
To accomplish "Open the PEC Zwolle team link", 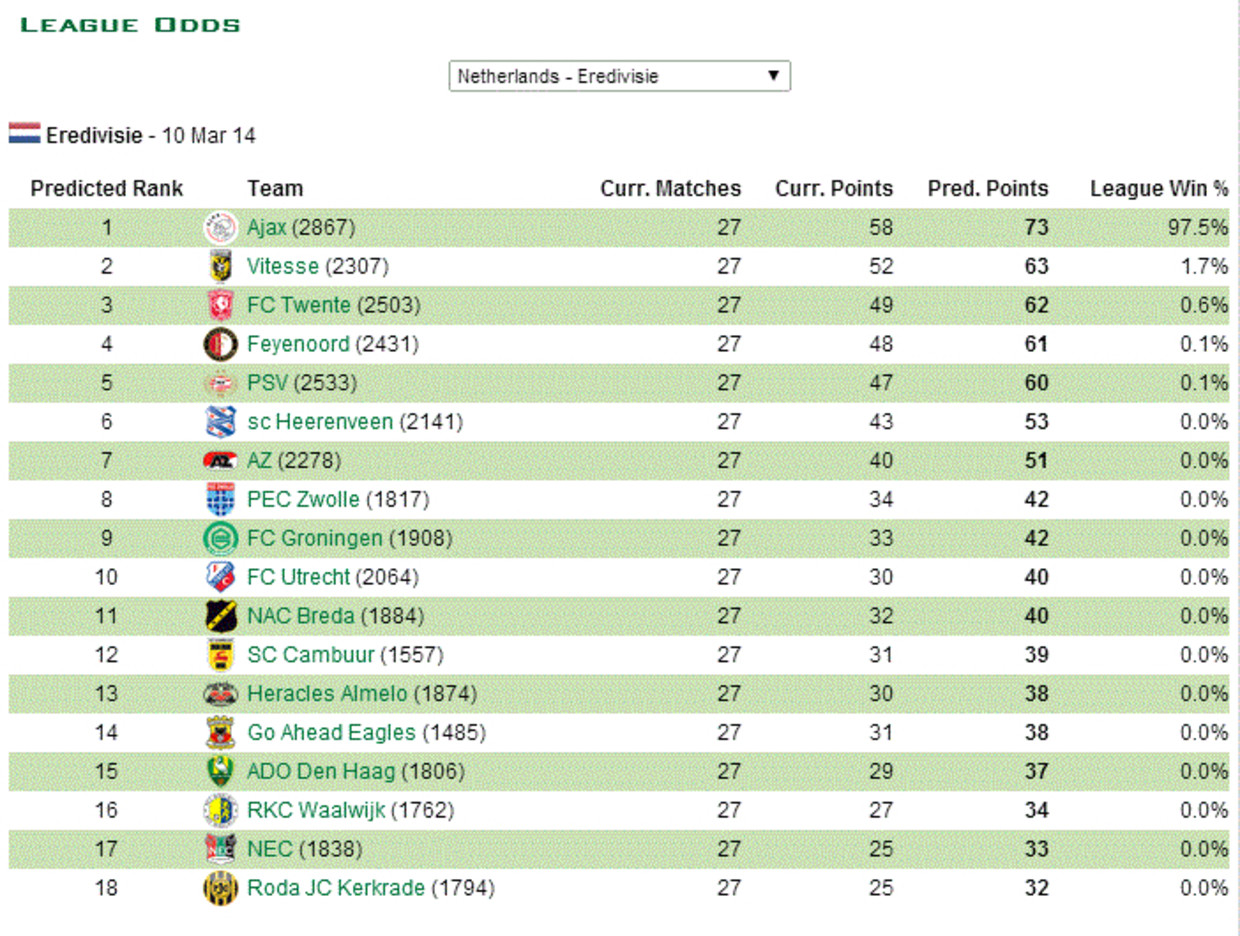I will click(x=303, y=500).
